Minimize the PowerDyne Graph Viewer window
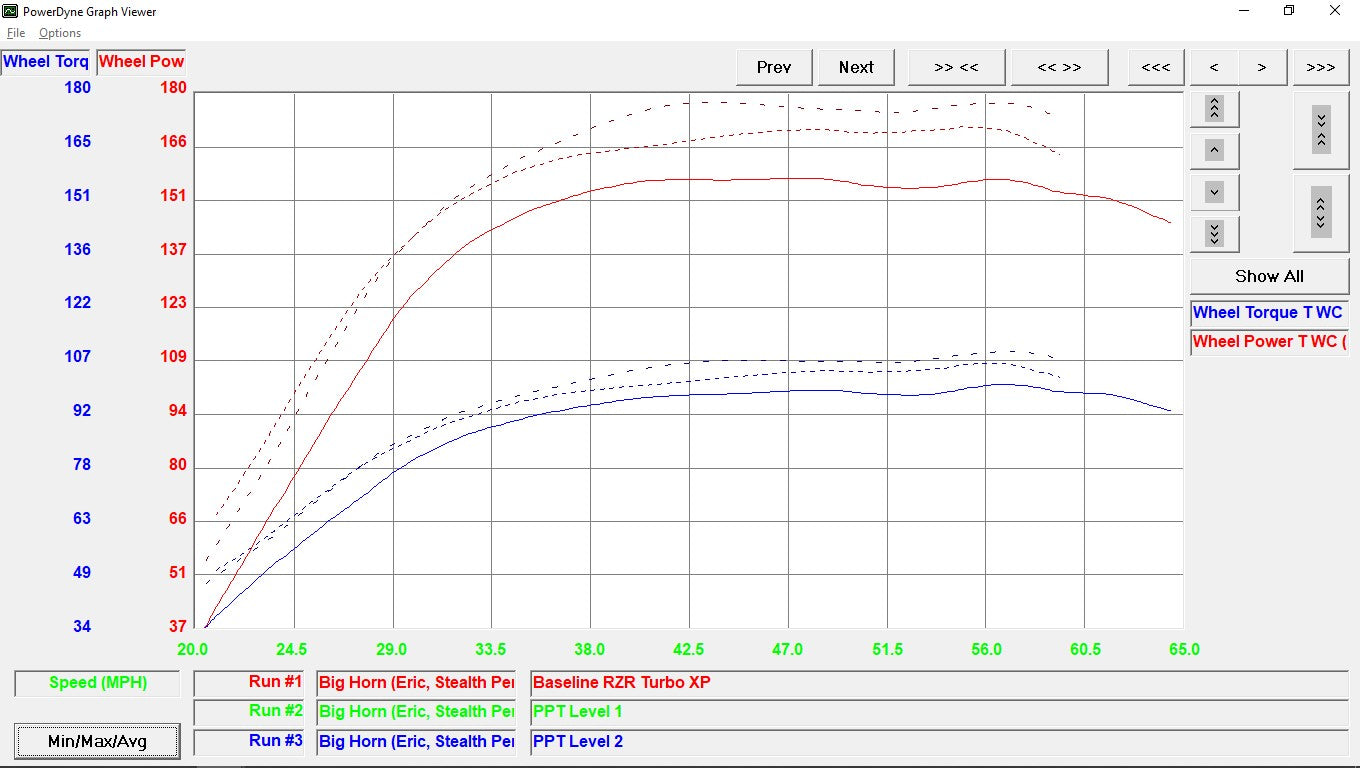Image resolution: width=1360 pixels, height=768 pixels. 1244,11
